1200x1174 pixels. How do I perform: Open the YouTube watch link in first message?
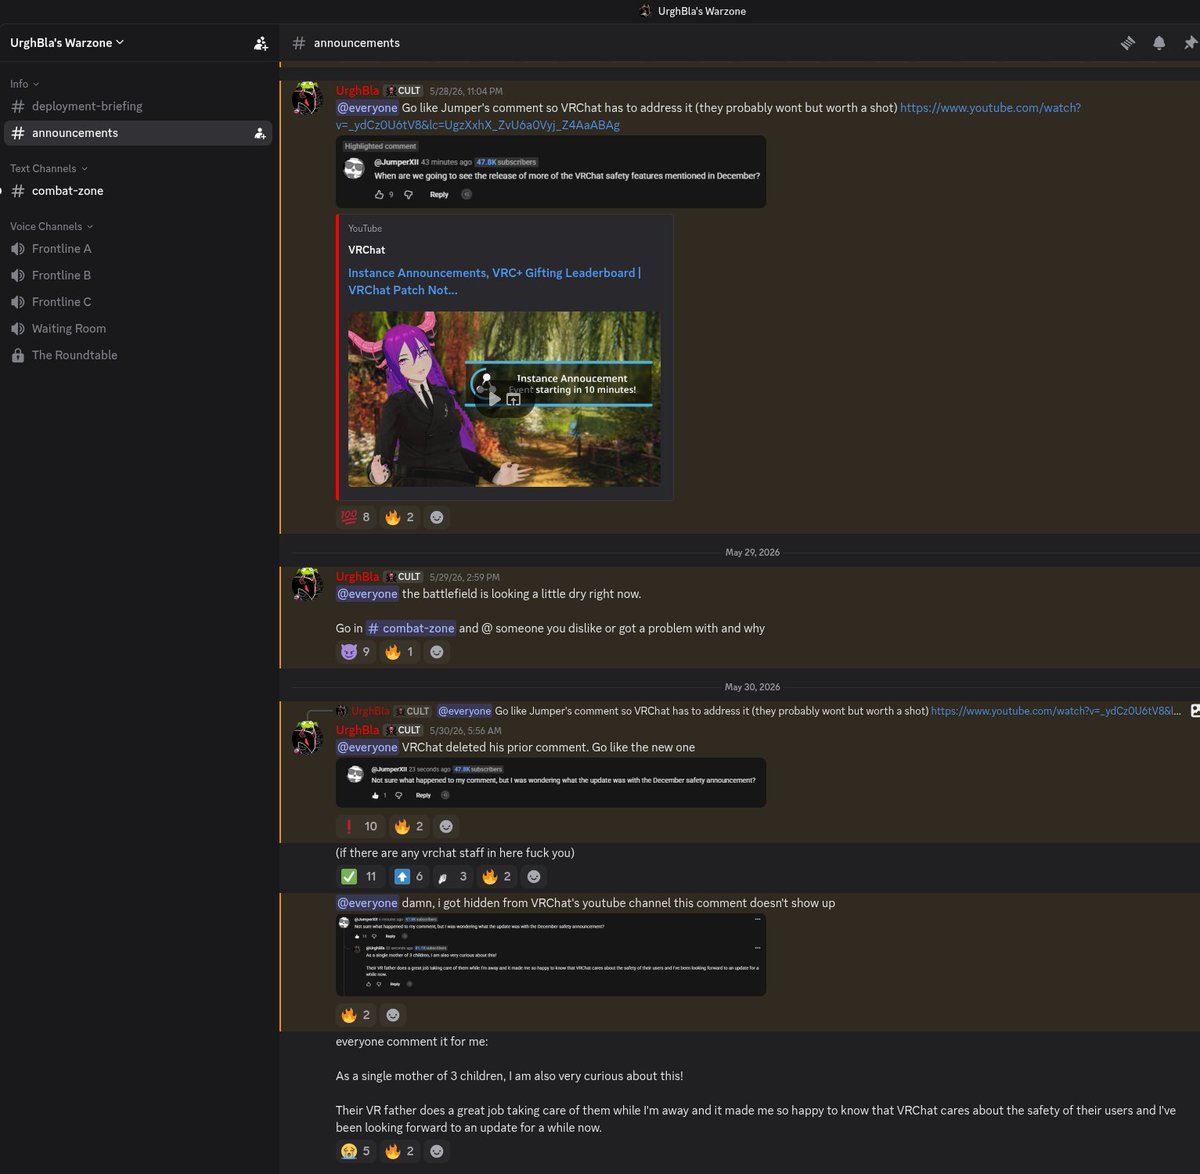708,116
